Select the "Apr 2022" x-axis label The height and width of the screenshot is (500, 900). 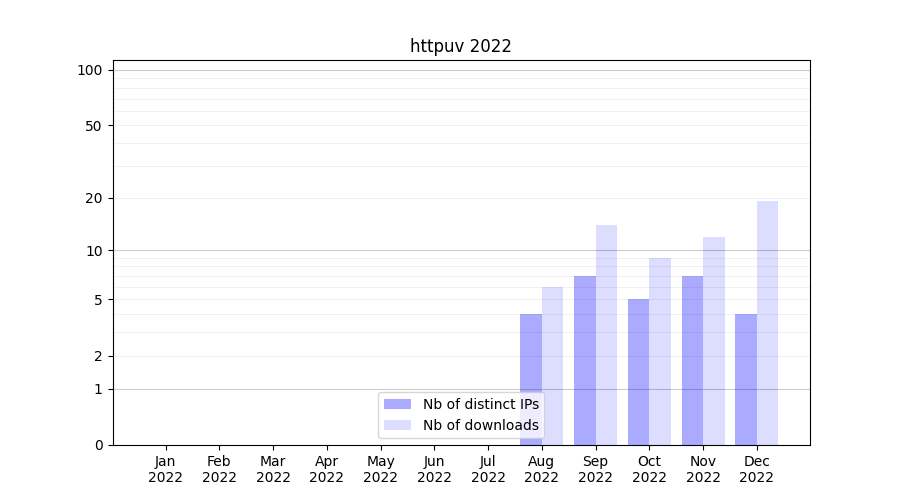coord(326,469)
